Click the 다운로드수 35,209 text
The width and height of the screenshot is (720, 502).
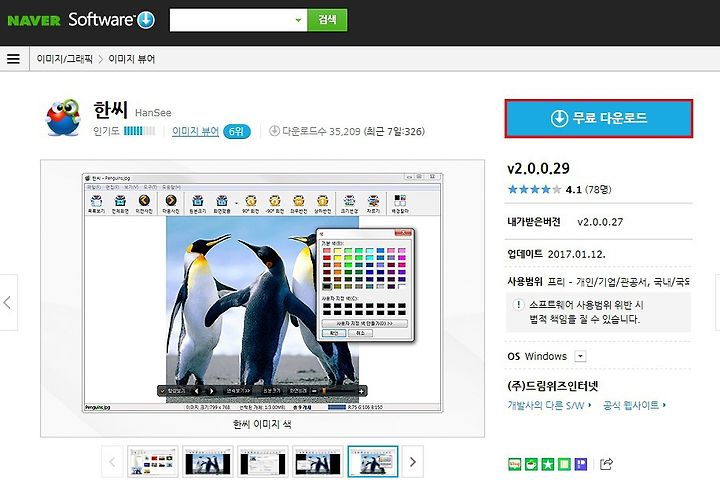click(x=321, y=131)
